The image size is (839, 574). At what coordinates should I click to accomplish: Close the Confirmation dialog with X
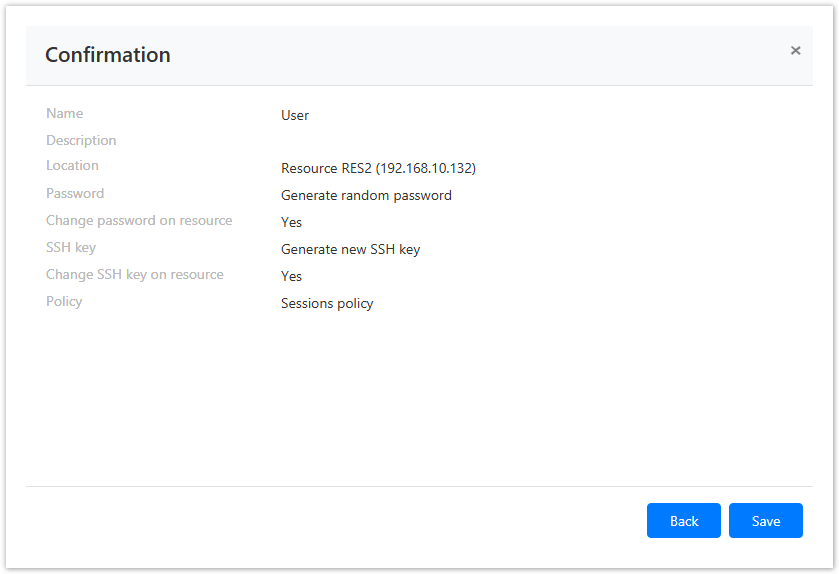(795, 51)
